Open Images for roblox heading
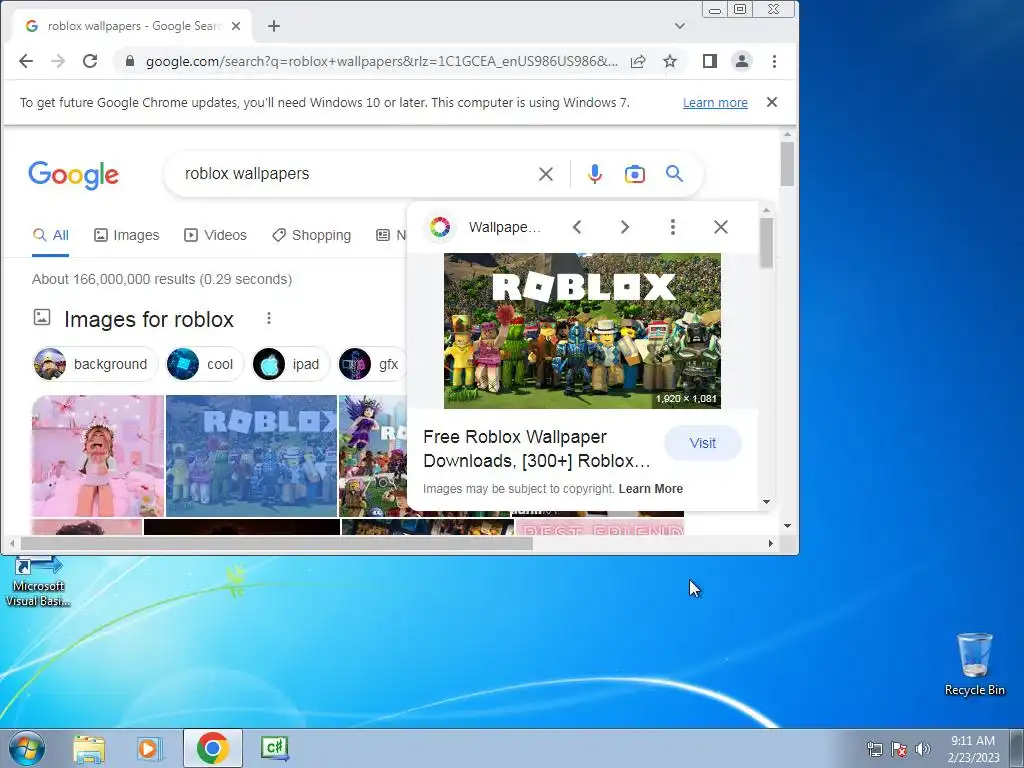 [149, 319]
